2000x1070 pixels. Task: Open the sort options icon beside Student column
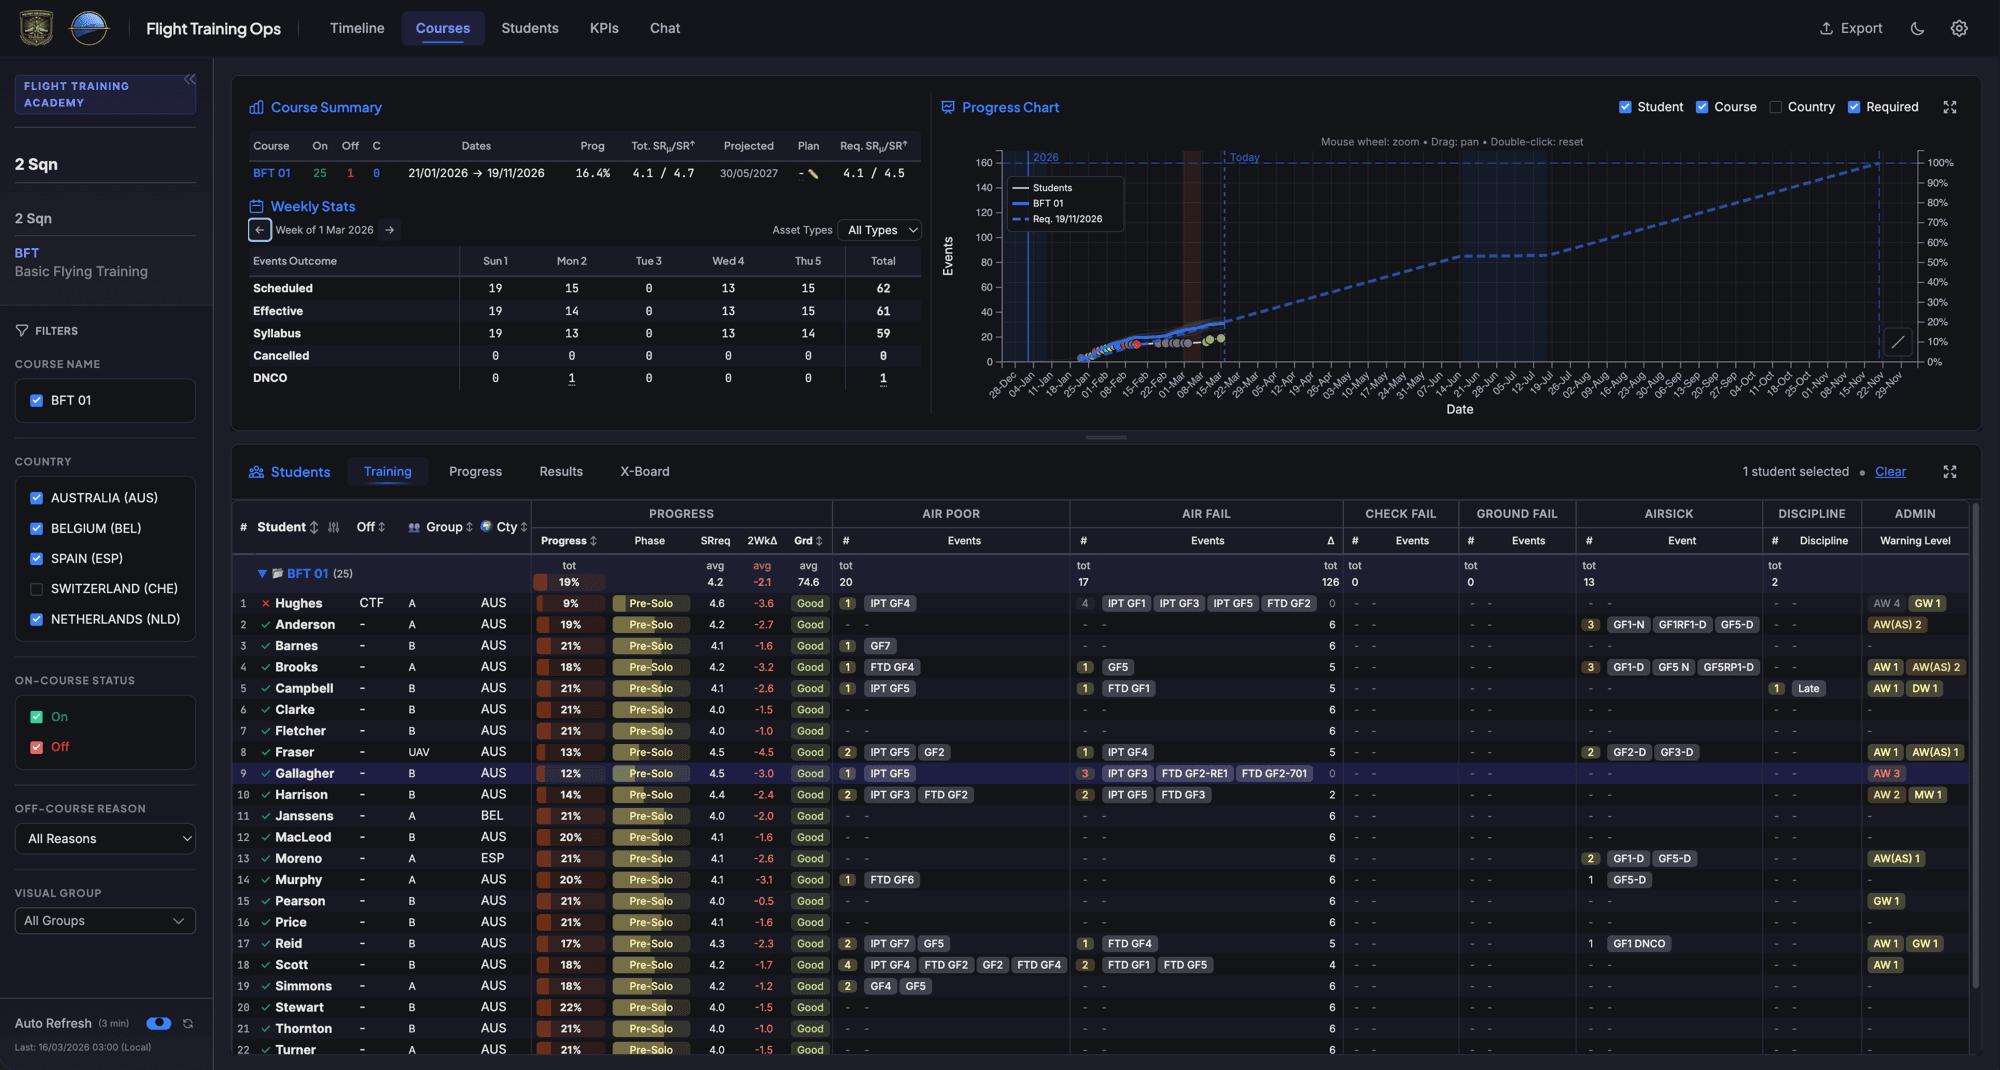[x=334, y=527]
